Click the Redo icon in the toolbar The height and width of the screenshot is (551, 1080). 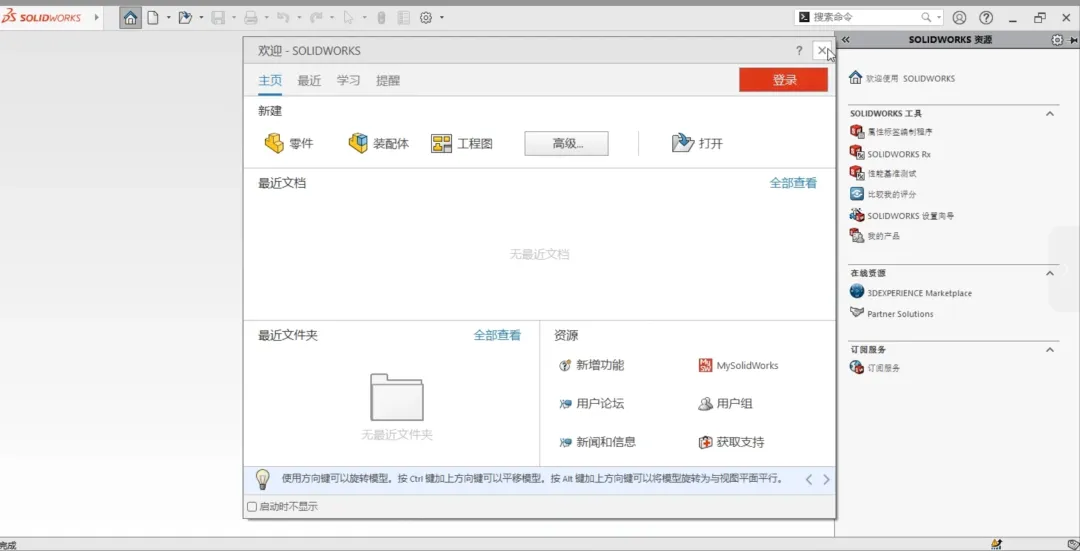click(x=316, y=18)
